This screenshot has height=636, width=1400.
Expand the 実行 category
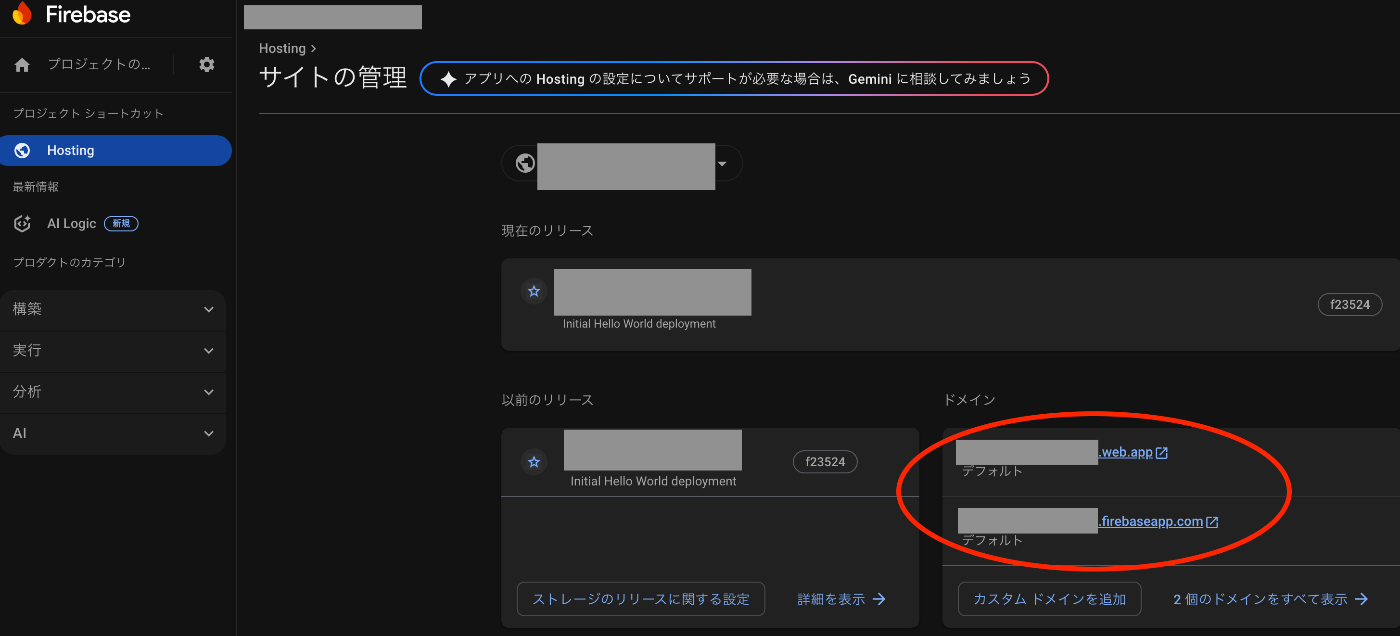(x=113, y=351)
